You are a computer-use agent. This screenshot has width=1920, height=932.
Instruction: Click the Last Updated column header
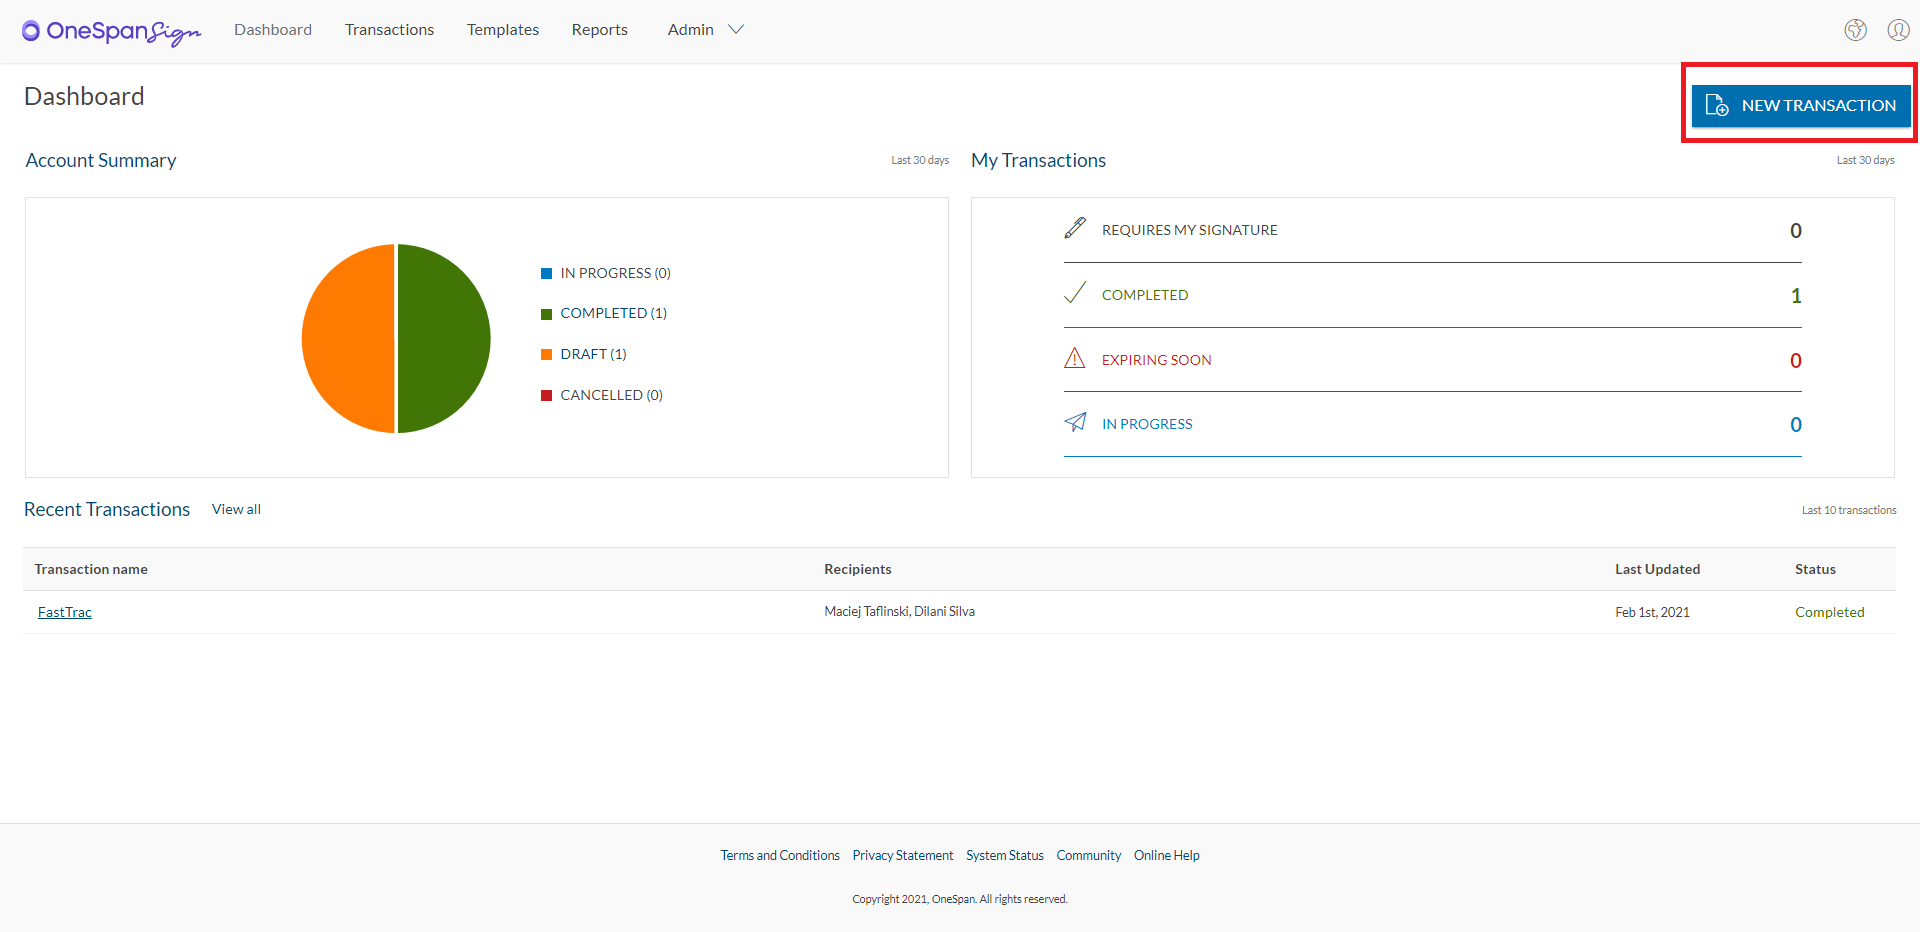[x=1658, y=569]
